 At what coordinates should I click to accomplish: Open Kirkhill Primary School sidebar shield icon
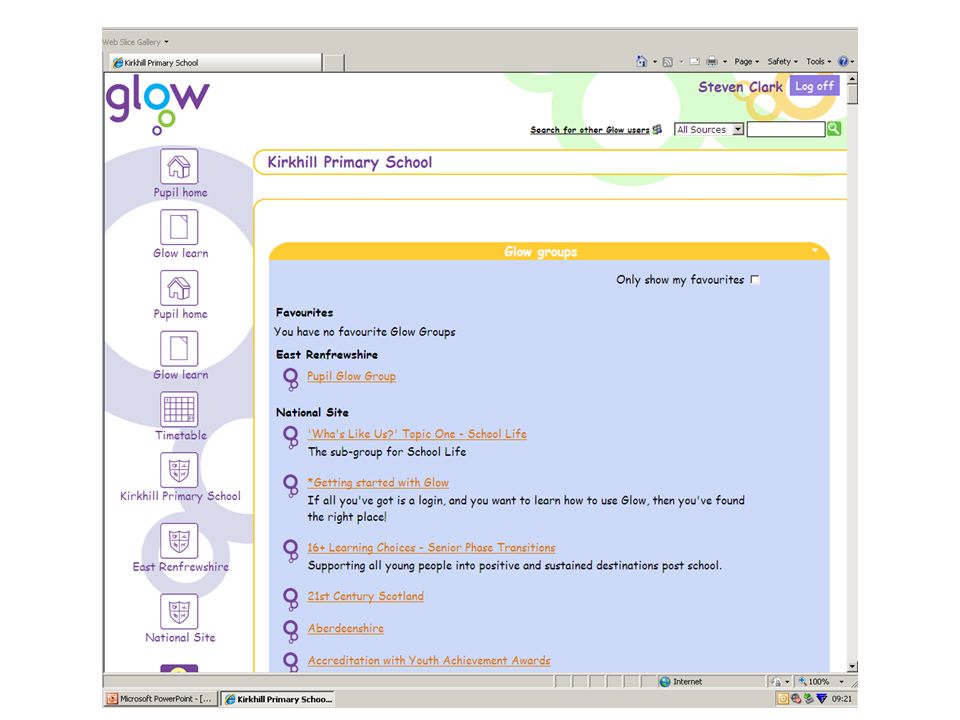179,470
